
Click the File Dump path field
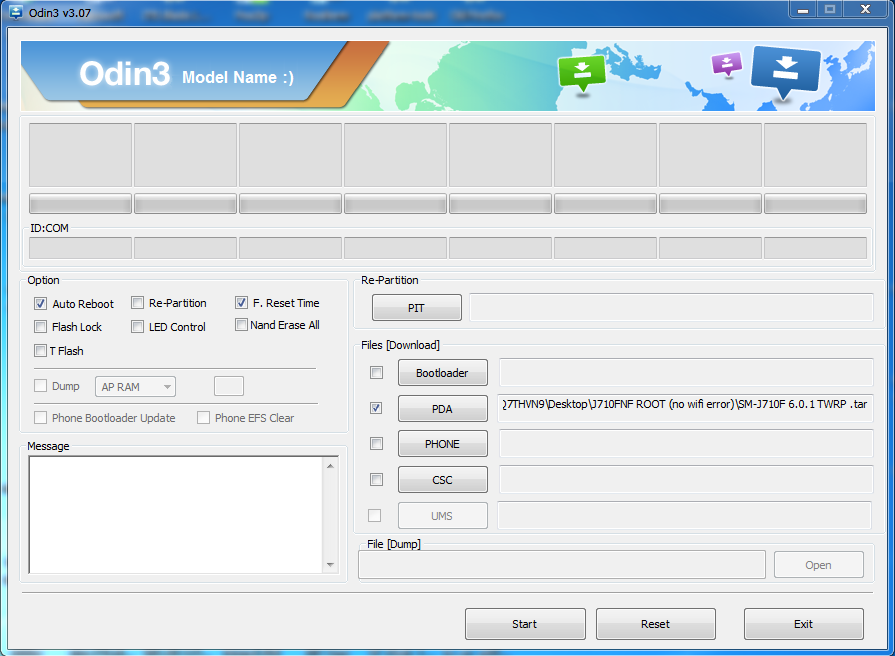(562, 565)
